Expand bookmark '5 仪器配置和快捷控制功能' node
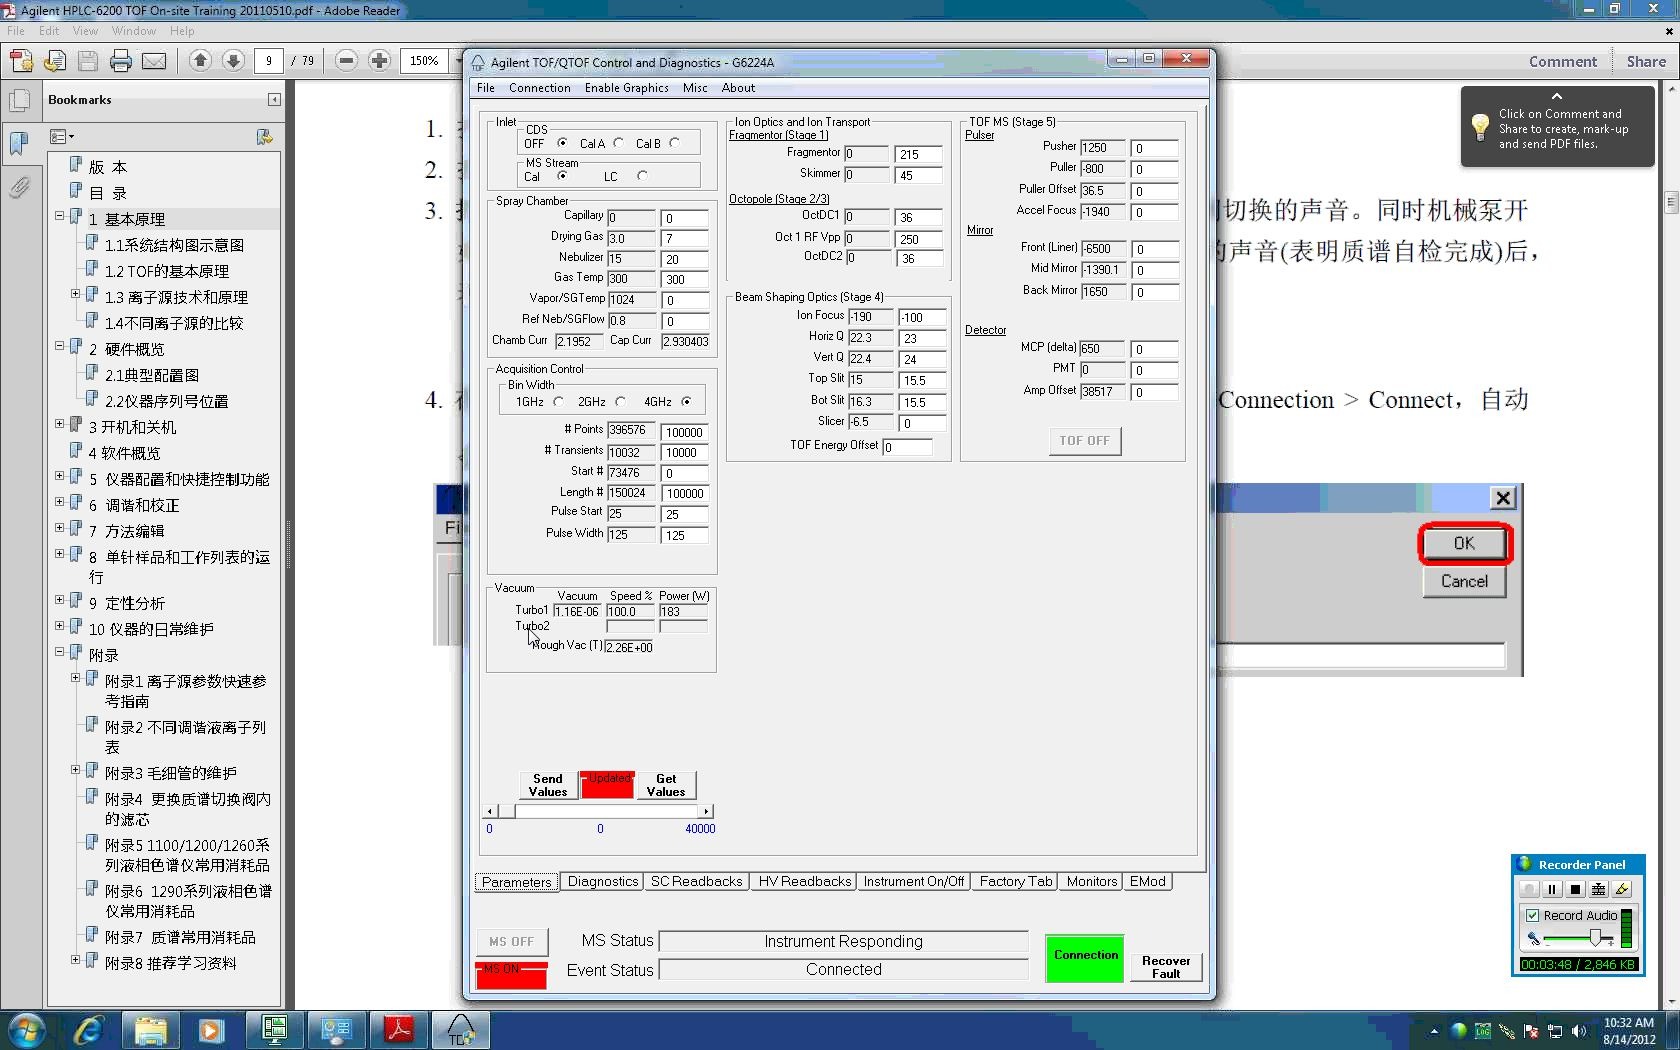 click(59, 476)
